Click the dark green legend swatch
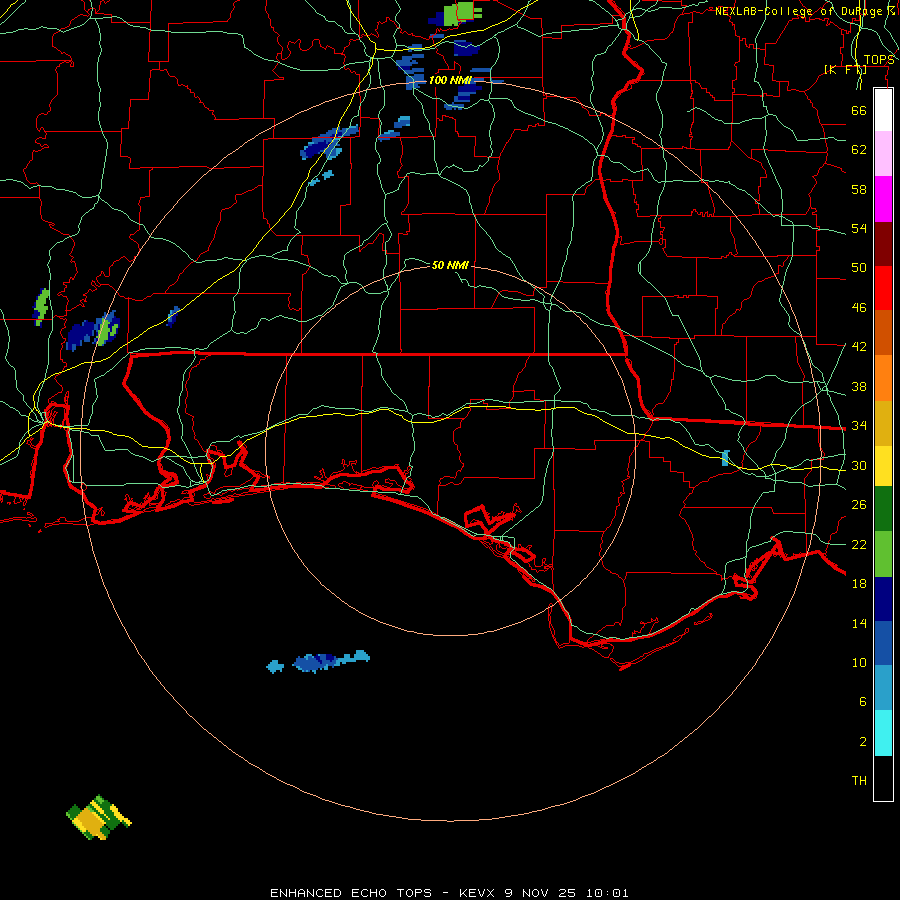 tap(883, 509)
